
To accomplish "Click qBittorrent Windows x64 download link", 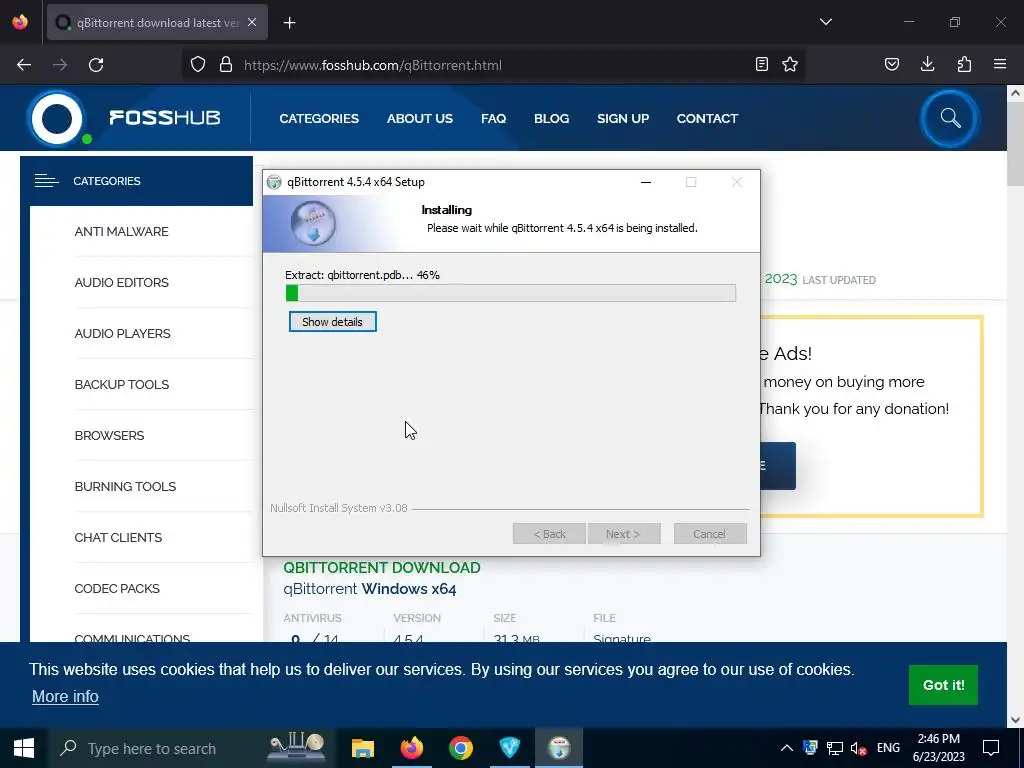I will click(370, 589).
